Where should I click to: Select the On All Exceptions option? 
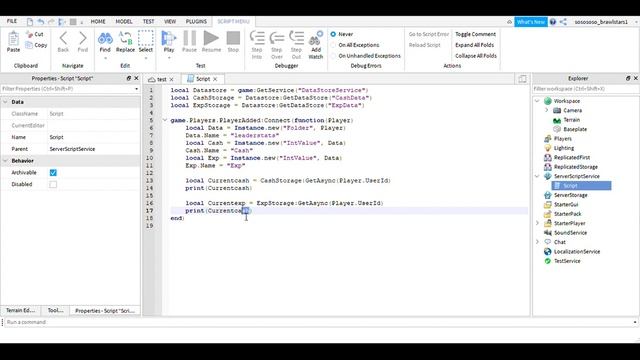333,45
